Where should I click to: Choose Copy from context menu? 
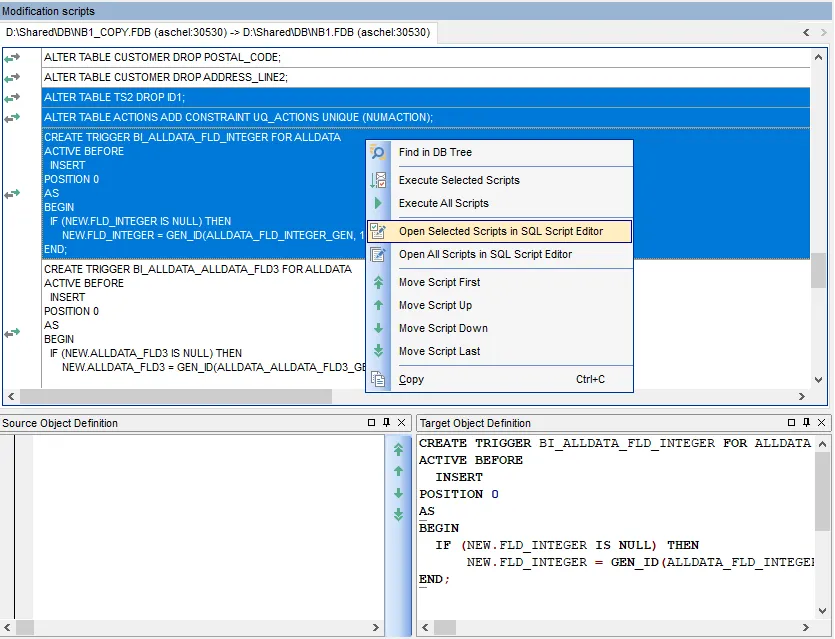pos(500,379)
